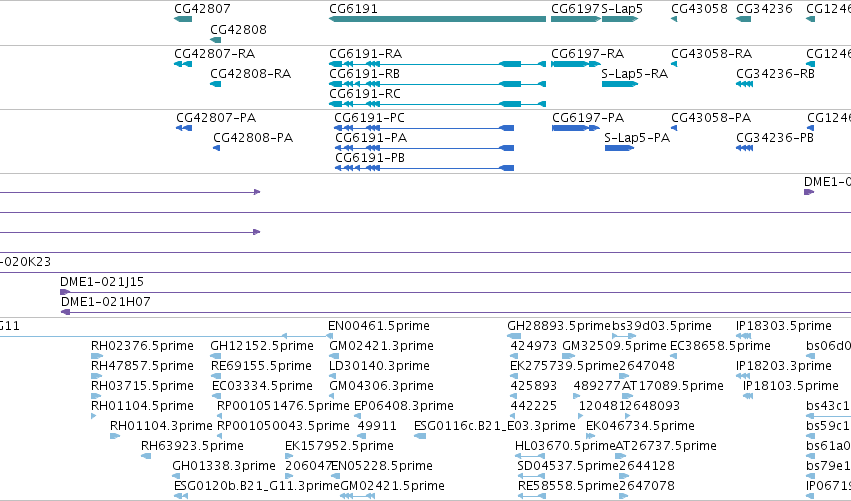
Task: Click the RH03715.5prime EST label
Action: tap(142, 386)
